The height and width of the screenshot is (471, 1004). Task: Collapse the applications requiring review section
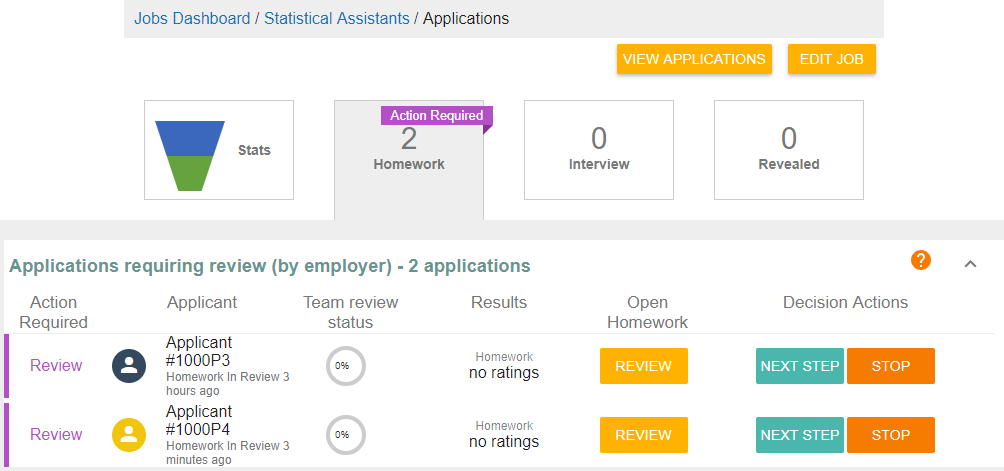[x=969, y=264]
